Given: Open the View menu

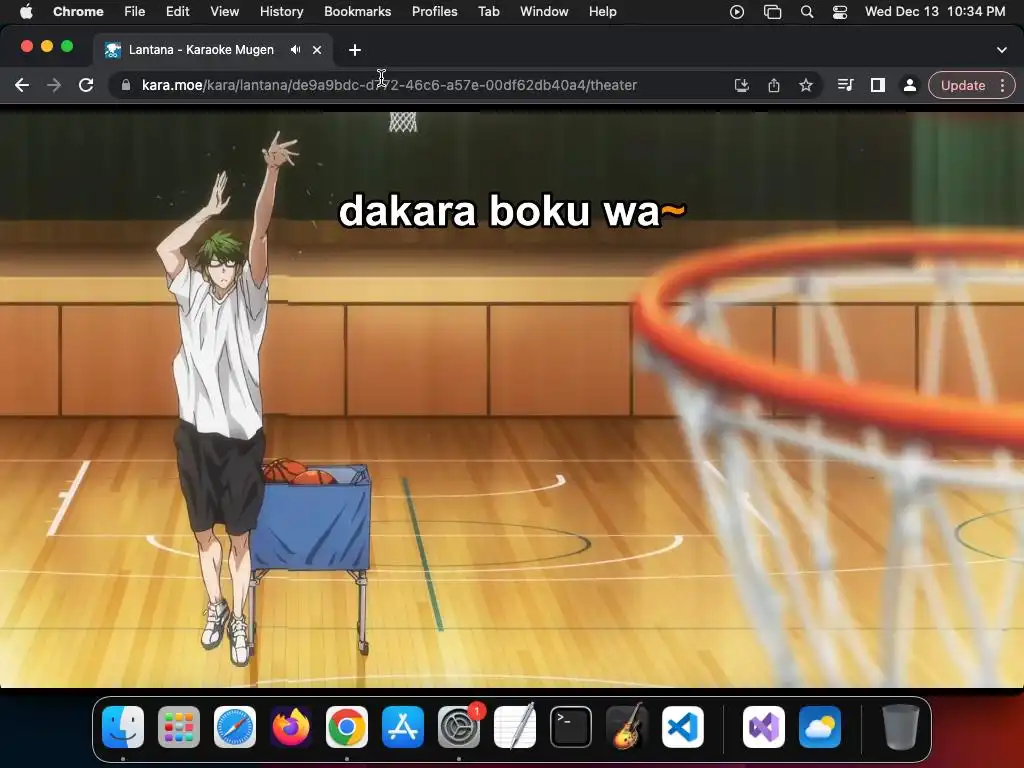Looking at the screenshot, I should [224, 11].
